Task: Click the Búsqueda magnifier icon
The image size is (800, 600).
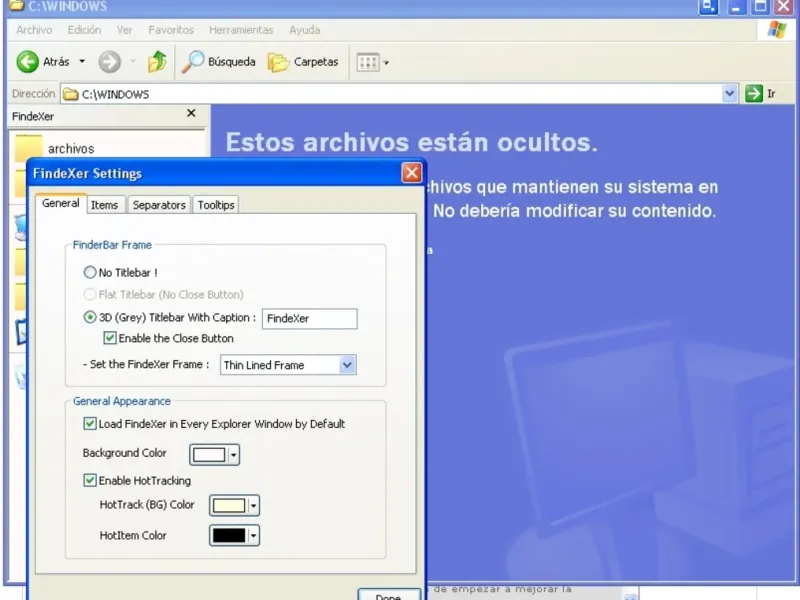Action: pyautogui.click(x=193, y=62)
